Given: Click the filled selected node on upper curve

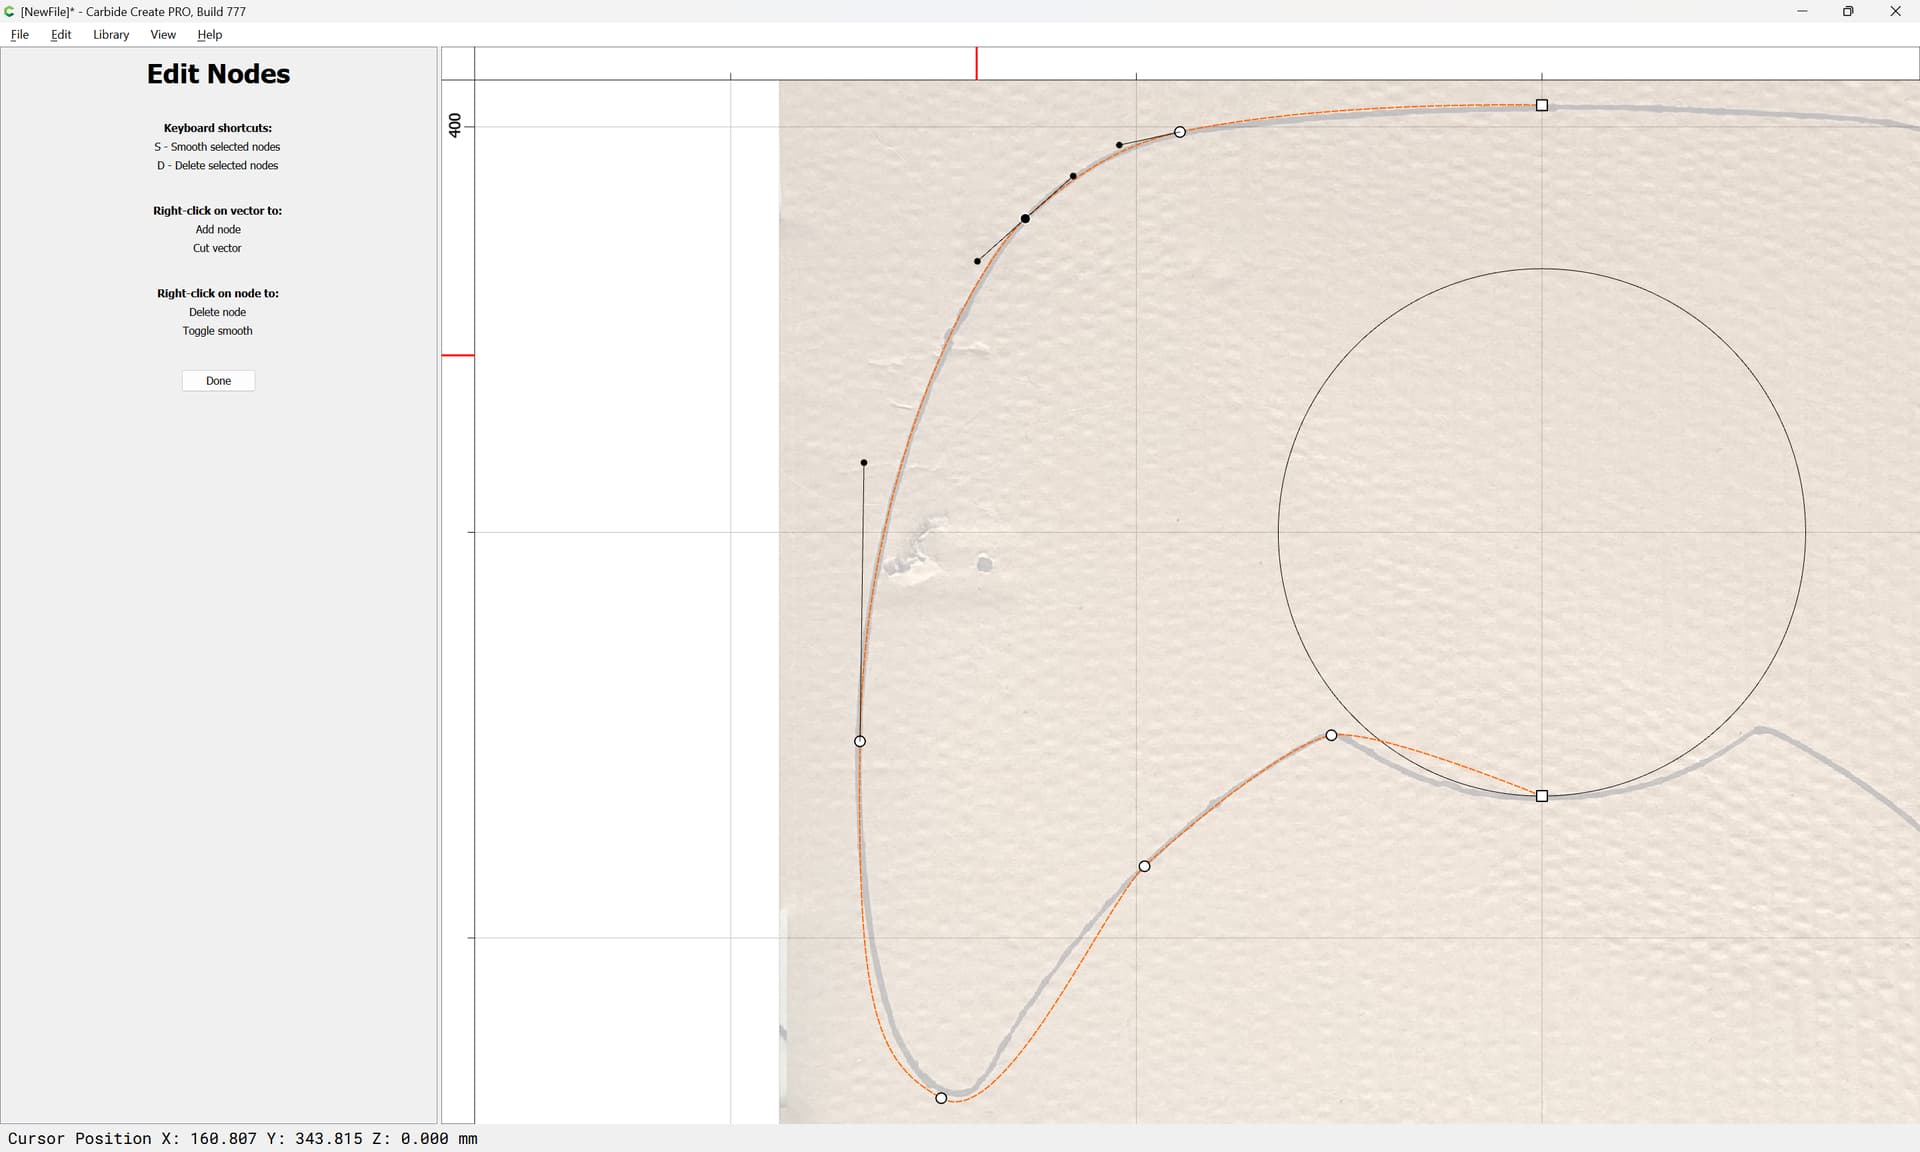Looking at the screenshot, I should [x=1025, y=218].
